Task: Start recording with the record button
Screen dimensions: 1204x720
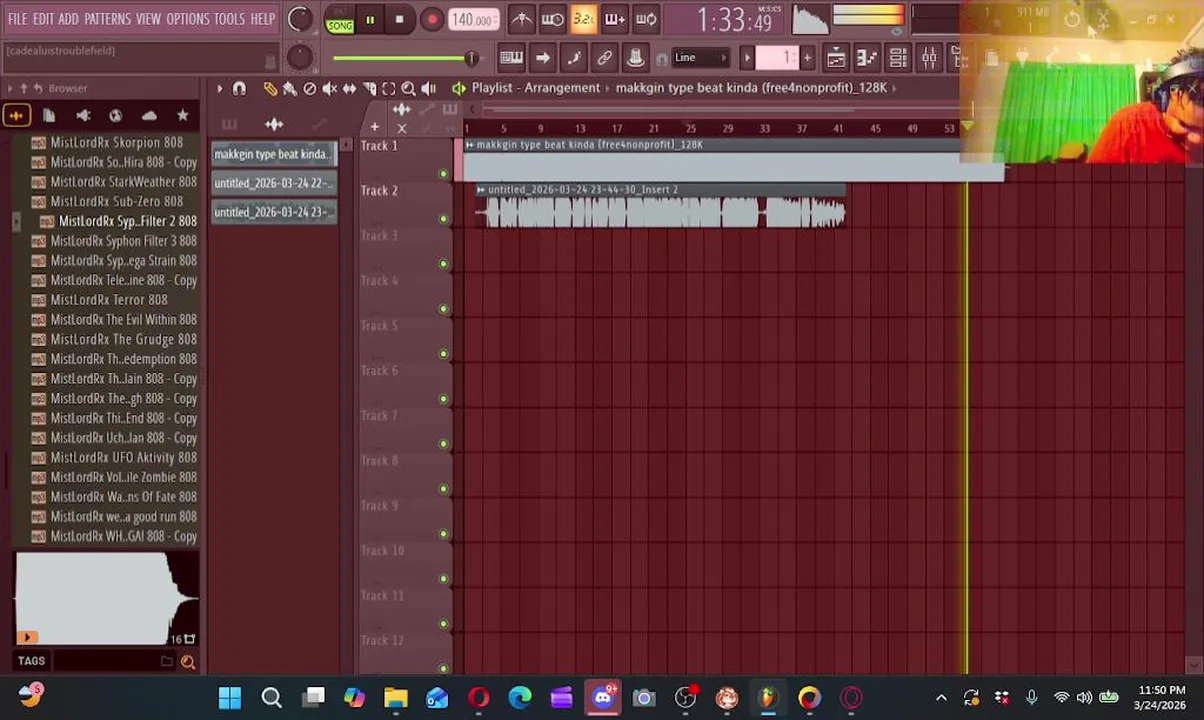Action: click(431, 20)
